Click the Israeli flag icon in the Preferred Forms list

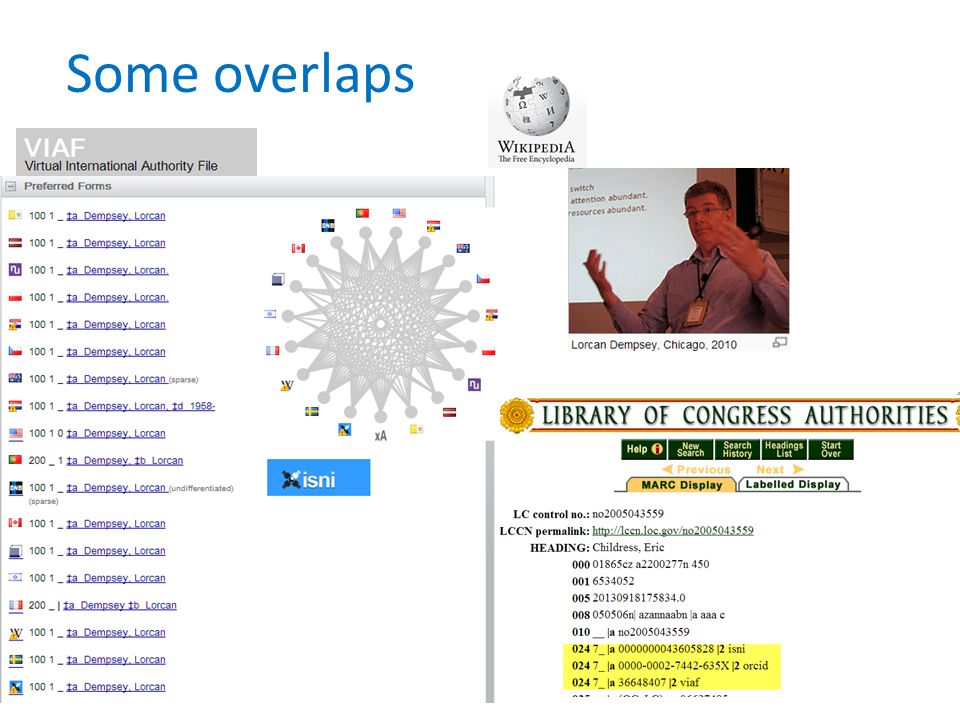pos(15,577)
